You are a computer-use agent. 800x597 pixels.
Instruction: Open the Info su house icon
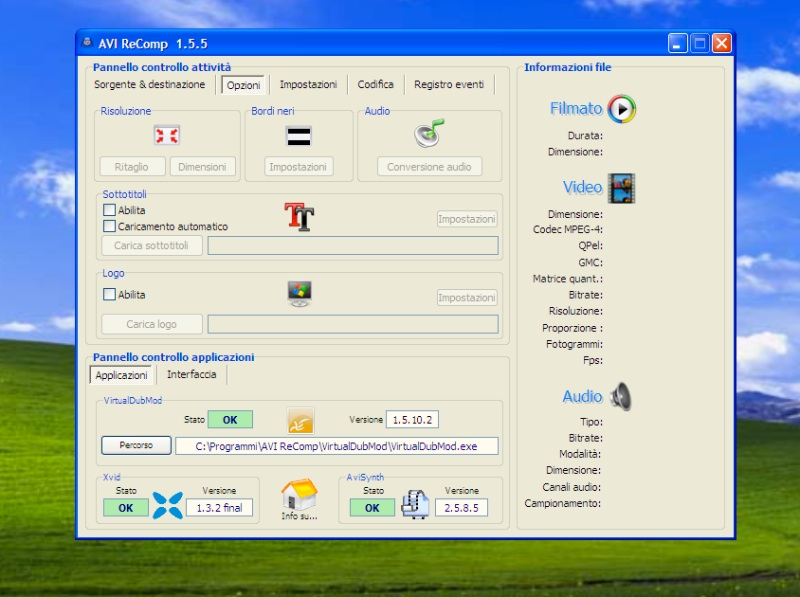click(299, 497)
